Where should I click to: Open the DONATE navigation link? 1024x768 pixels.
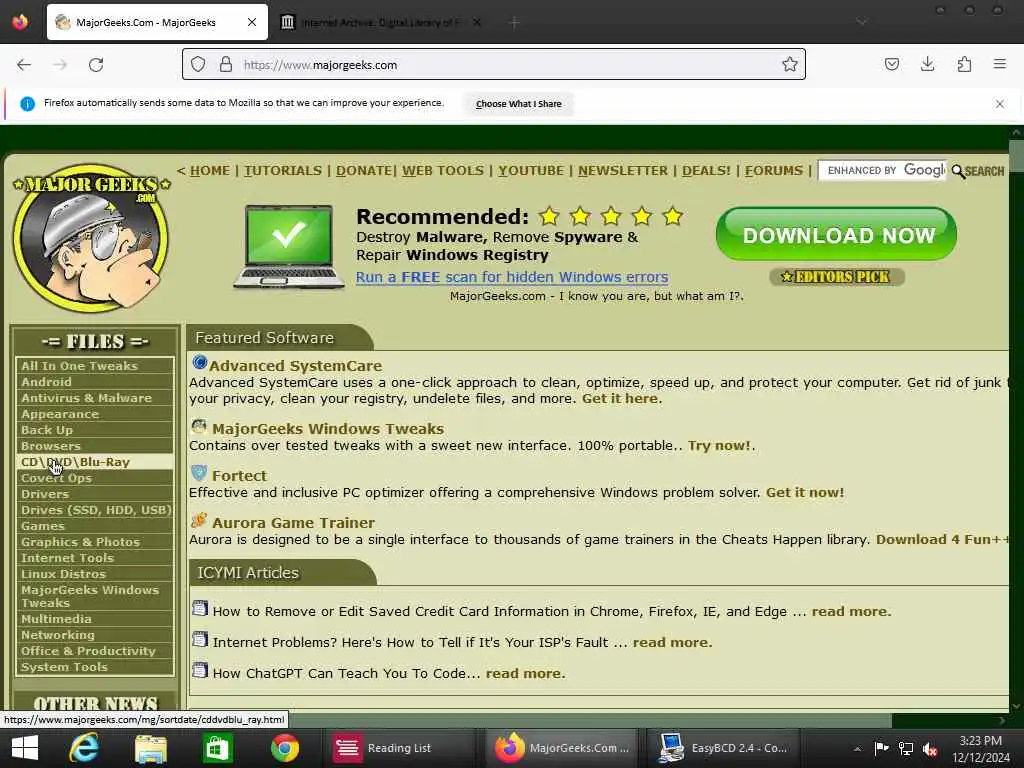(x=364, y=170)
